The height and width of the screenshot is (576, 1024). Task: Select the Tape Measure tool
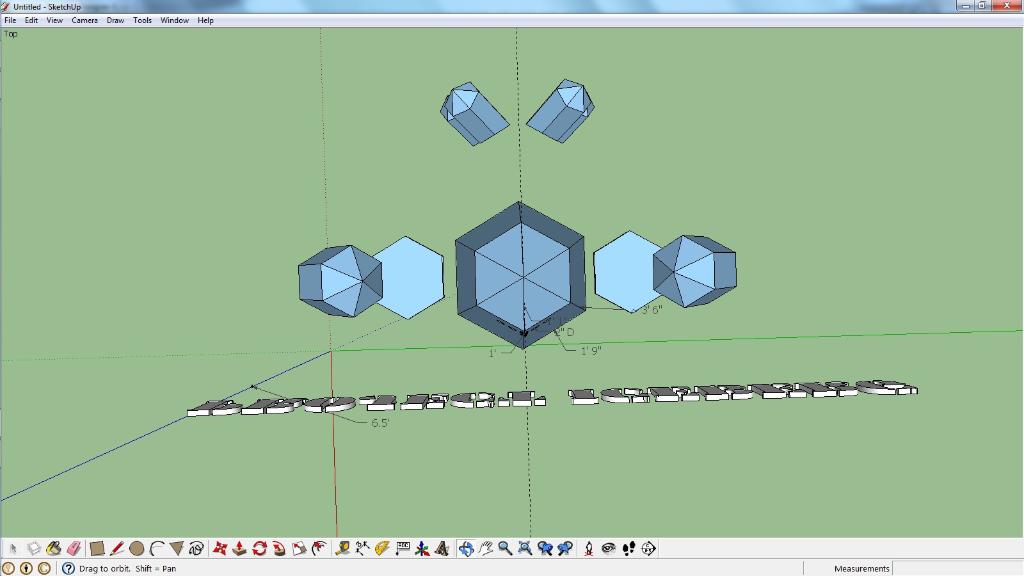click(342, 549)
